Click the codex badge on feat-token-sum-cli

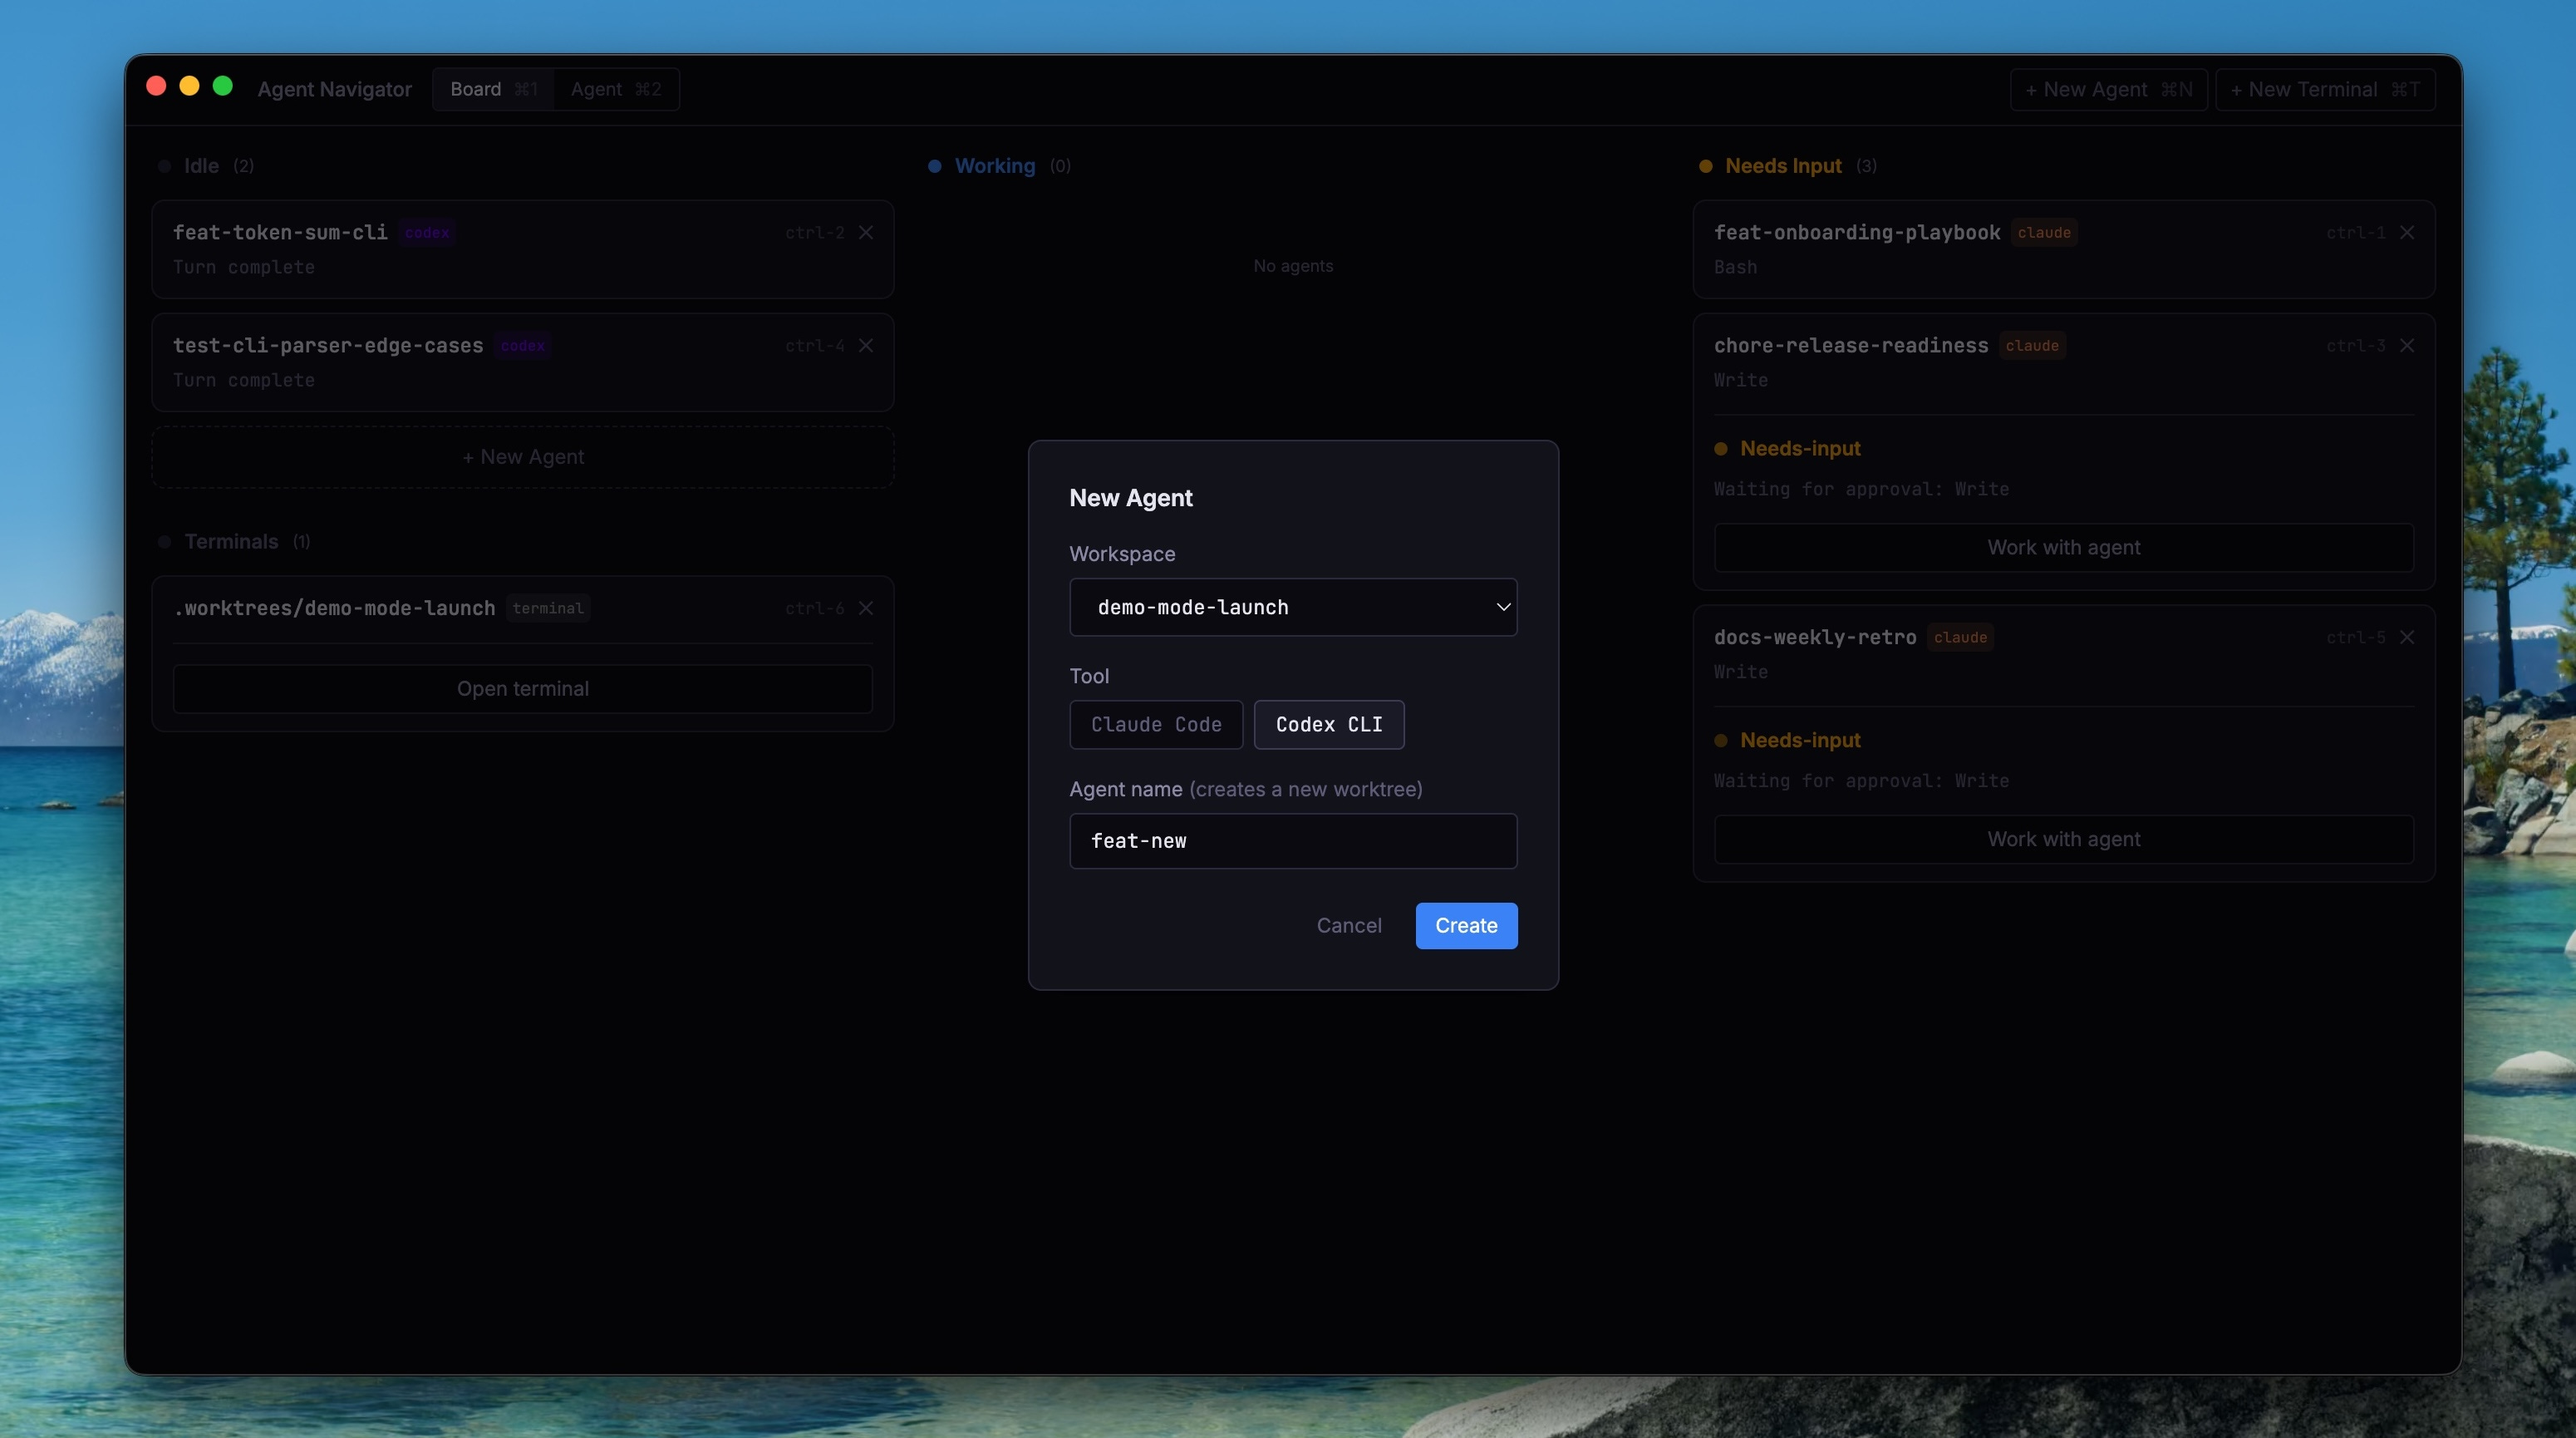click(x=427, y=232)
